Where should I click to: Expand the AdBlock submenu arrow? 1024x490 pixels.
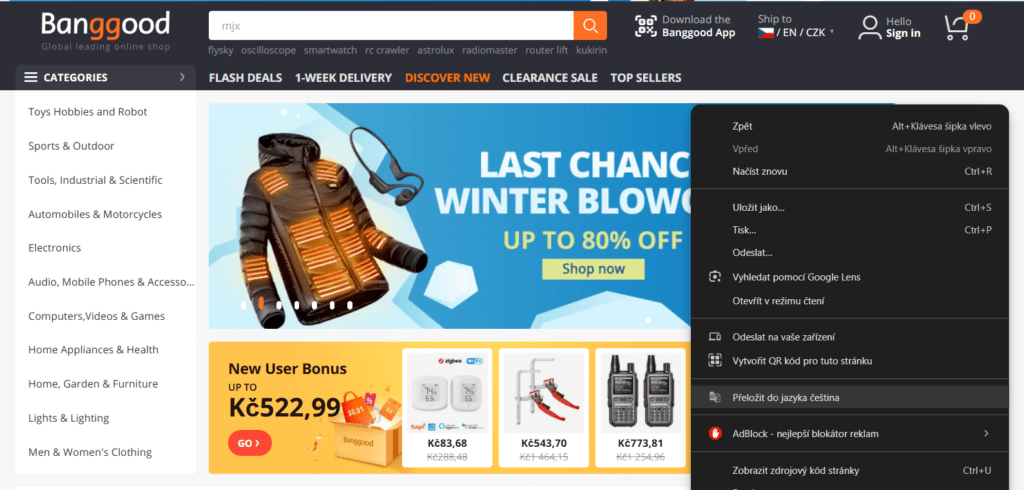tap(986, 433)
